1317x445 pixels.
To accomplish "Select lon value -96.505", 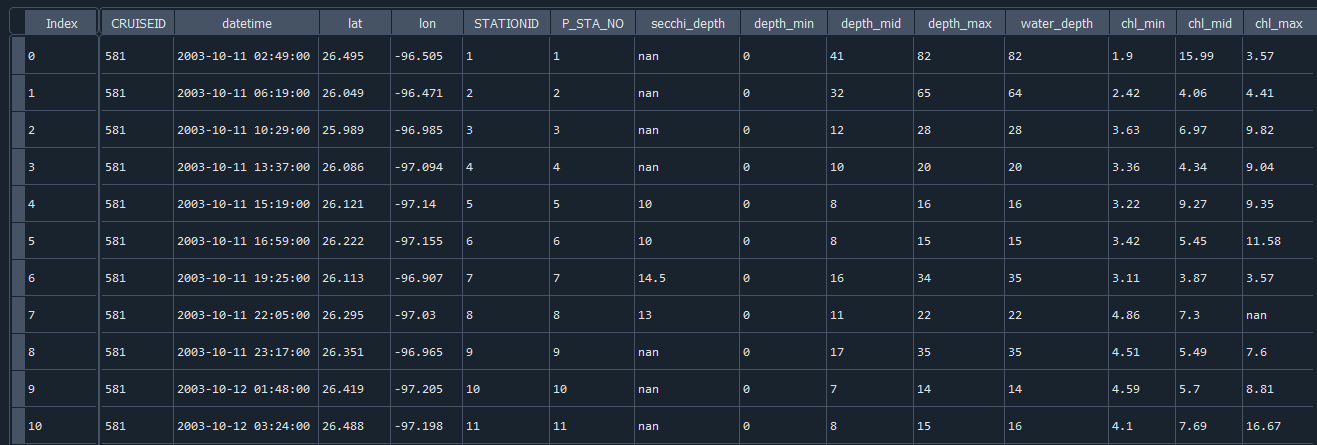I will click(x=427, y=56).
